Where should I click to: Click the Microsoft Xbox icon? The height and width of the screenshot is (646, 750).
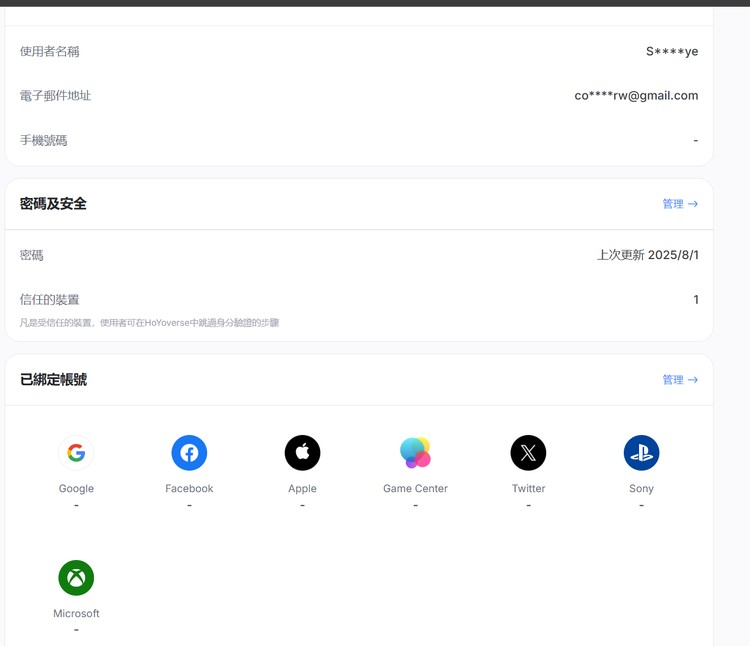(x=76, y=578)
